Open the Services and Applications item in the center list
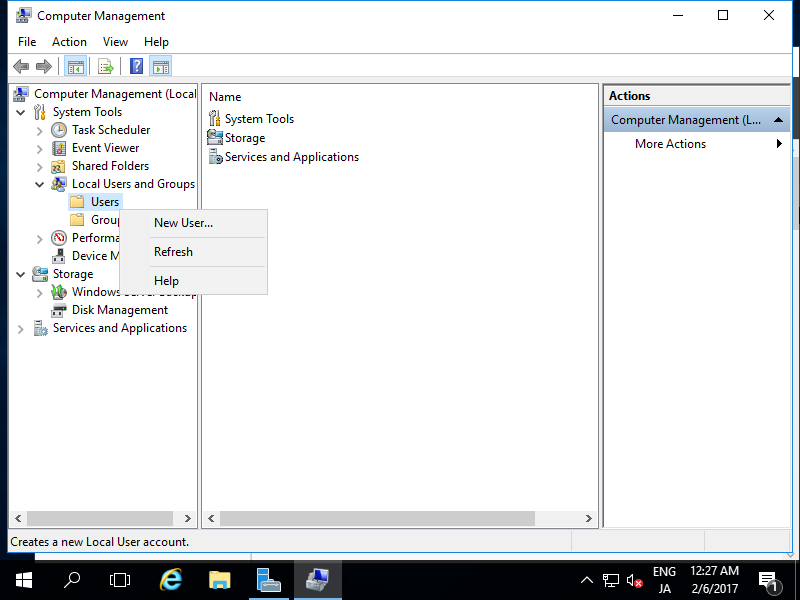This screenshot has height=600, width=800. point(291,157)
